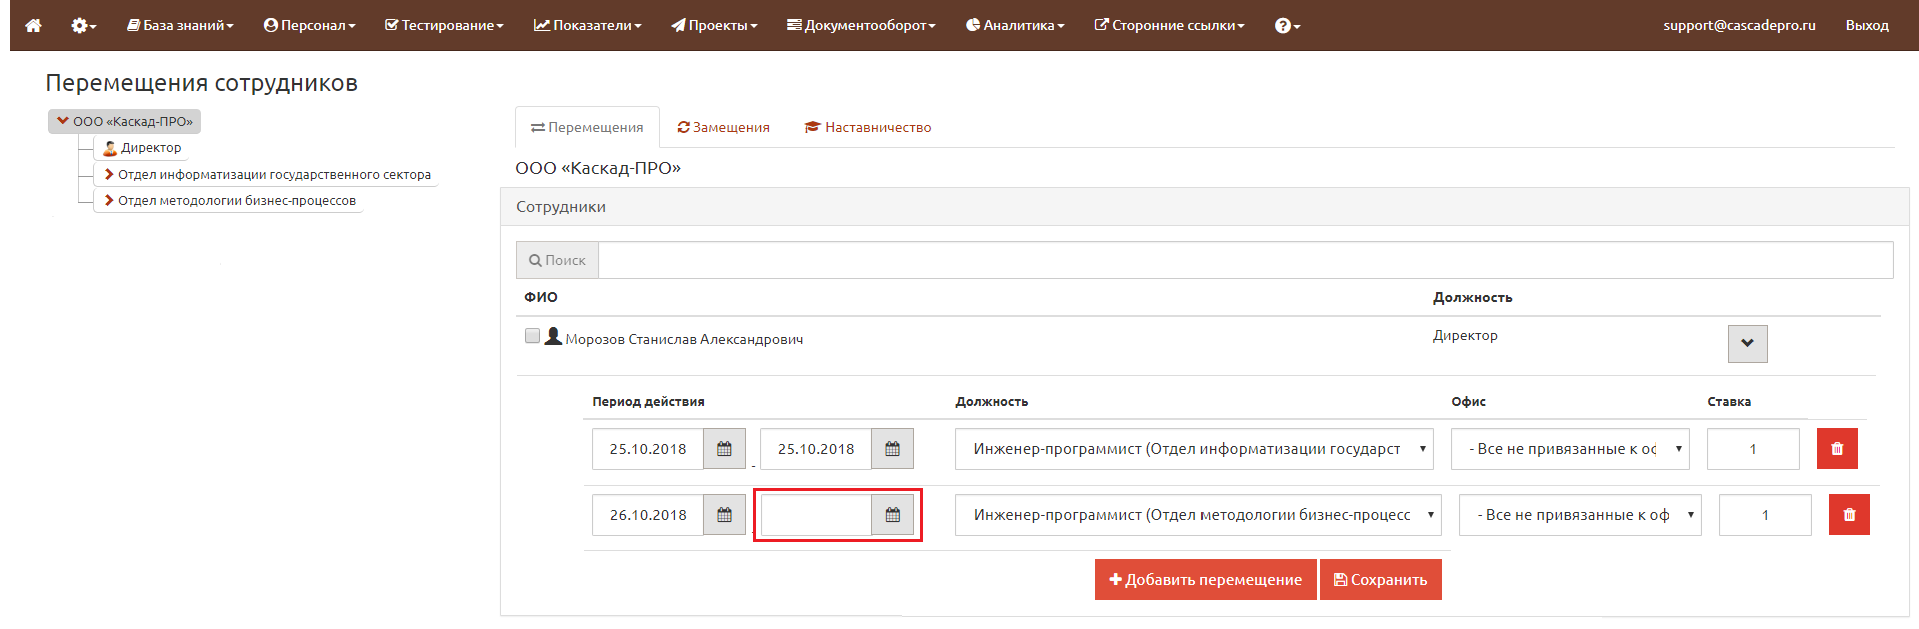
Task: Open the settings gear menu
Action: (83, 25)
